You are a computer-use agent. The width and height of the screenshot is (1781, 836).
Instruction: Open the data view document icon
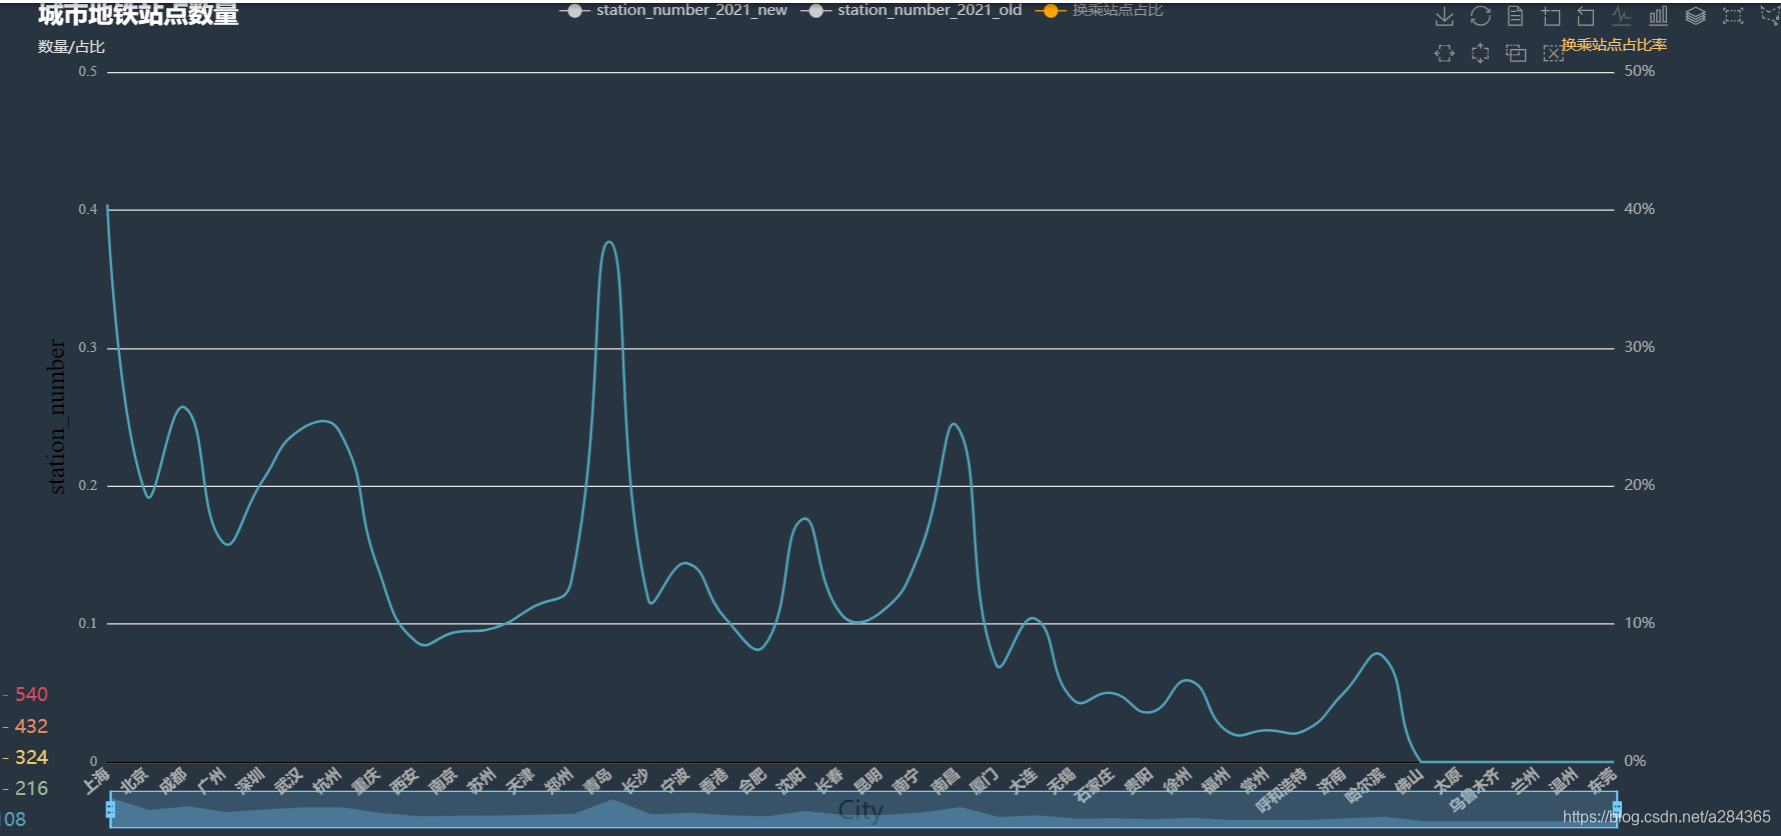[1515, 17]
